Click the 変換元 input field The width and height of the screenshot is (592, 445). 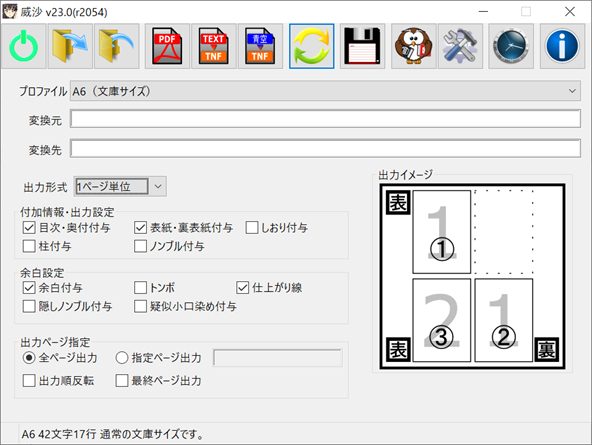tap(325, 119)
